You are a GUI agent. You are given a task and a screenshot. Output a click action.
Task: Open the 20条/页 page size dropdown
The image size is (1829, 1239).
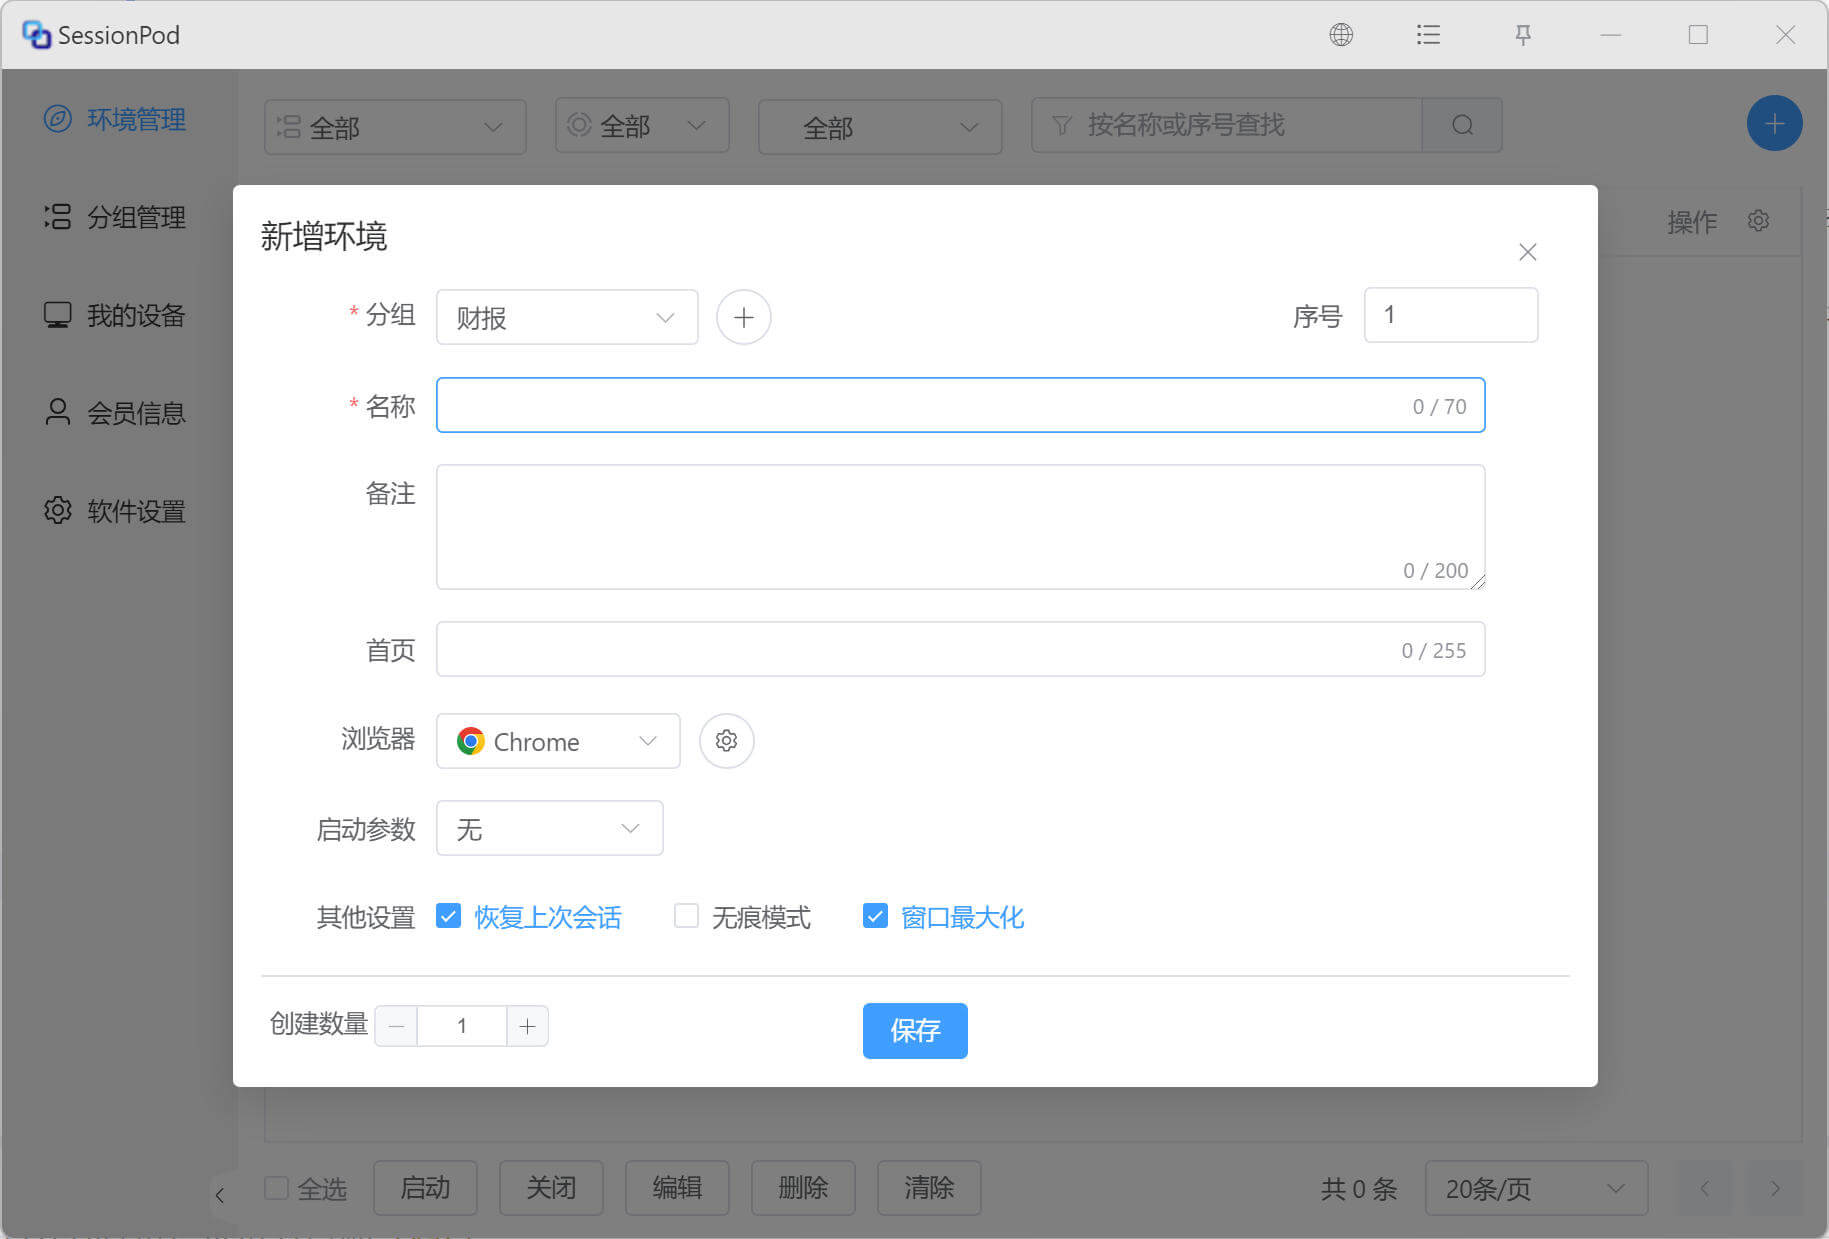point(1536,1188)
